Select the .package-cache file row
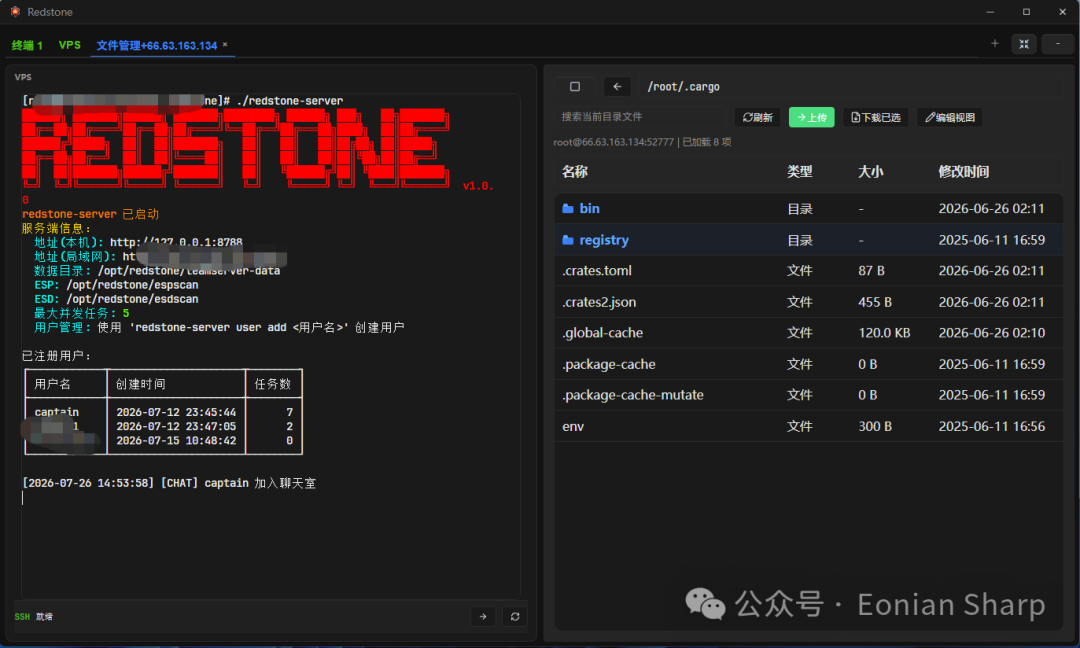1080x648 pixels. tap(809, 364)
